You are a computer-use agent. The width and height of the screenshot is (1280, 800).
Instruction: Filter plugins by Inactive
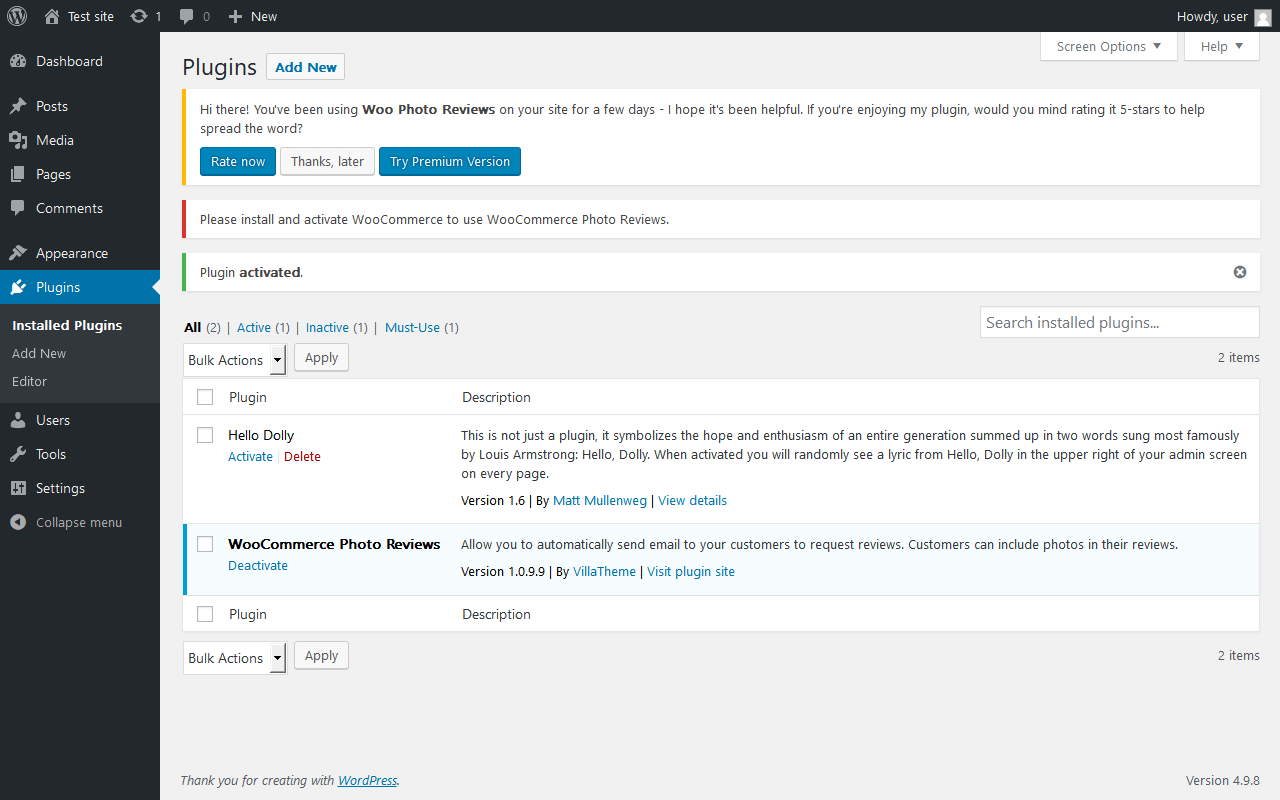coord(327,327)
